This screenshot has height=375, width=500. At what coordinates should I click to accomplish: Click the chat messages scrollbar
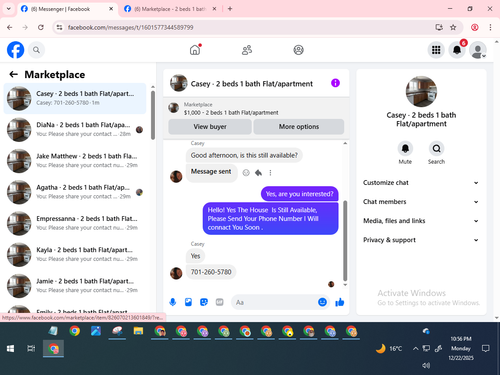click(345, 241)
